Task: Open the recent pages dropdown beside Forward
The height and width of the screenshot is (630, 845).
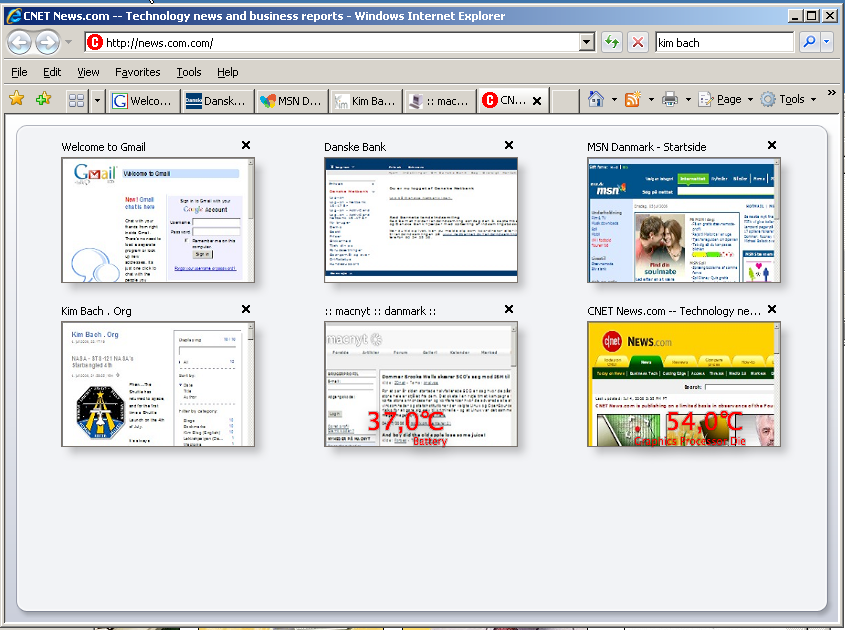Action: (68, 41)
